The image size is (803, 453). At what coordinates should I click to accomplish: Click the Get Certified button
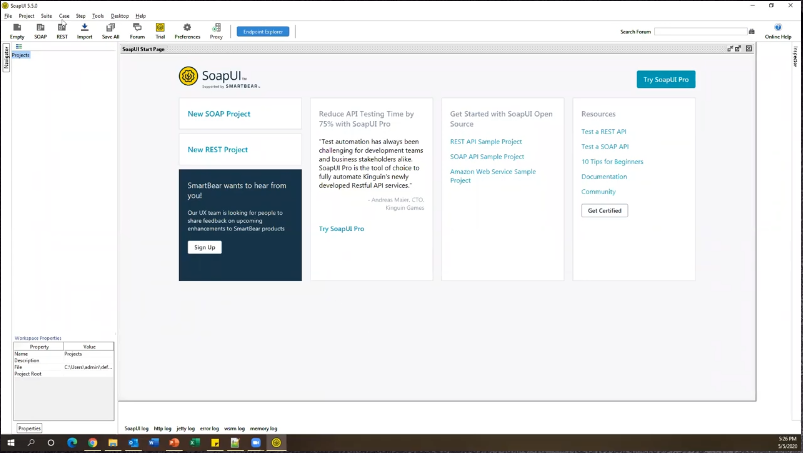(604, 210)
